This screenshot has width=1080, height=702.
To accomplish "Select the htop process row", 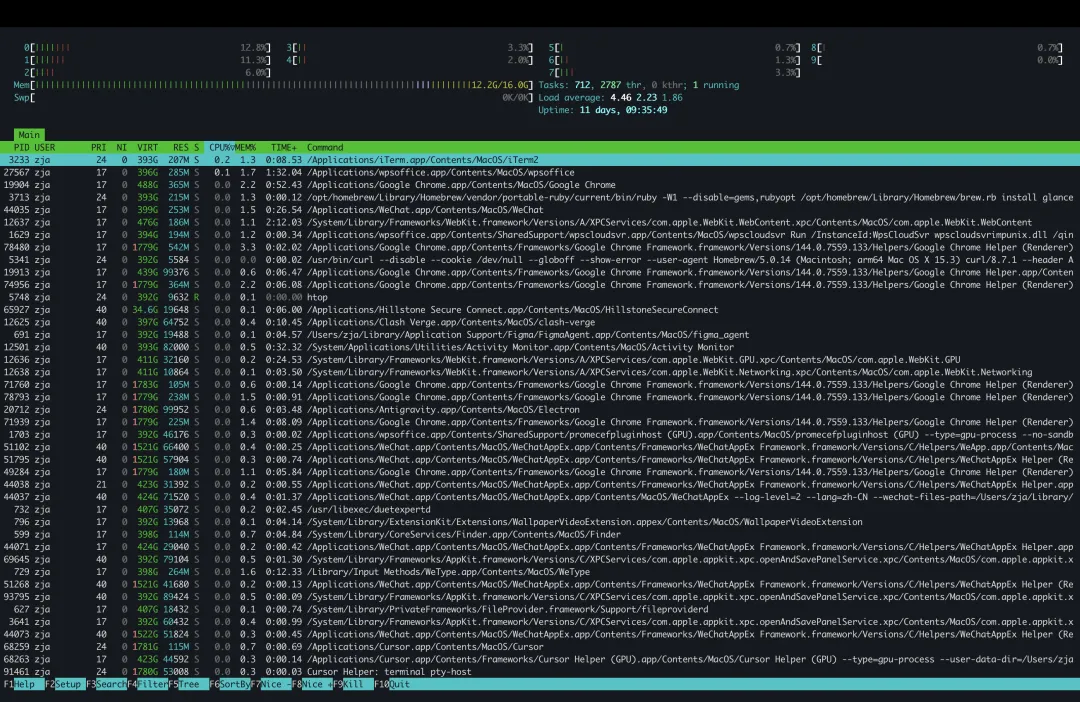I will [x=540, y=297].
